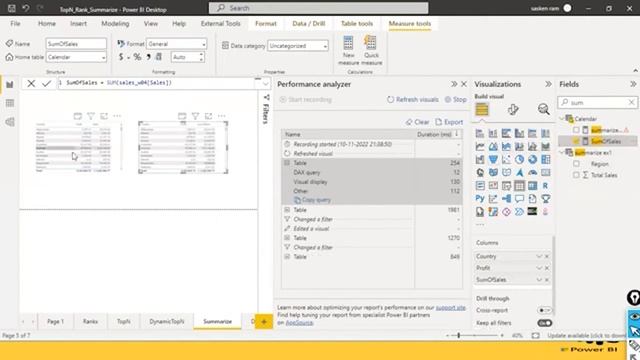Click Copy query under the Table entry
This screenshot has height=360, width=640.
(312, 200)
